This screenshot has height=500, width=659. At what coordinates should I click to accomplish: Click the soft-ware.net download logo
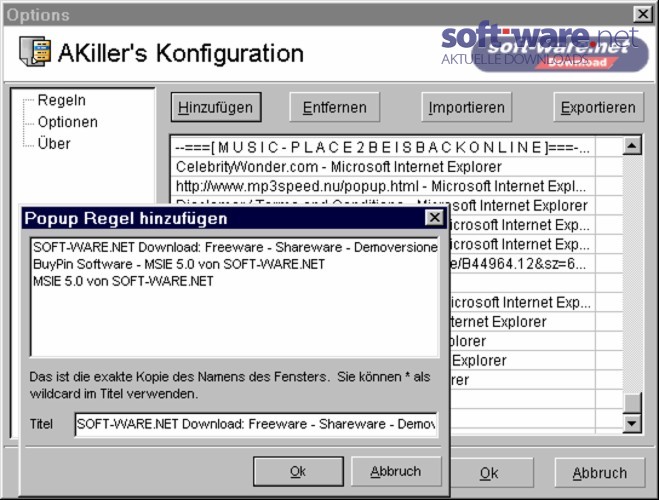tap(545, 46)
